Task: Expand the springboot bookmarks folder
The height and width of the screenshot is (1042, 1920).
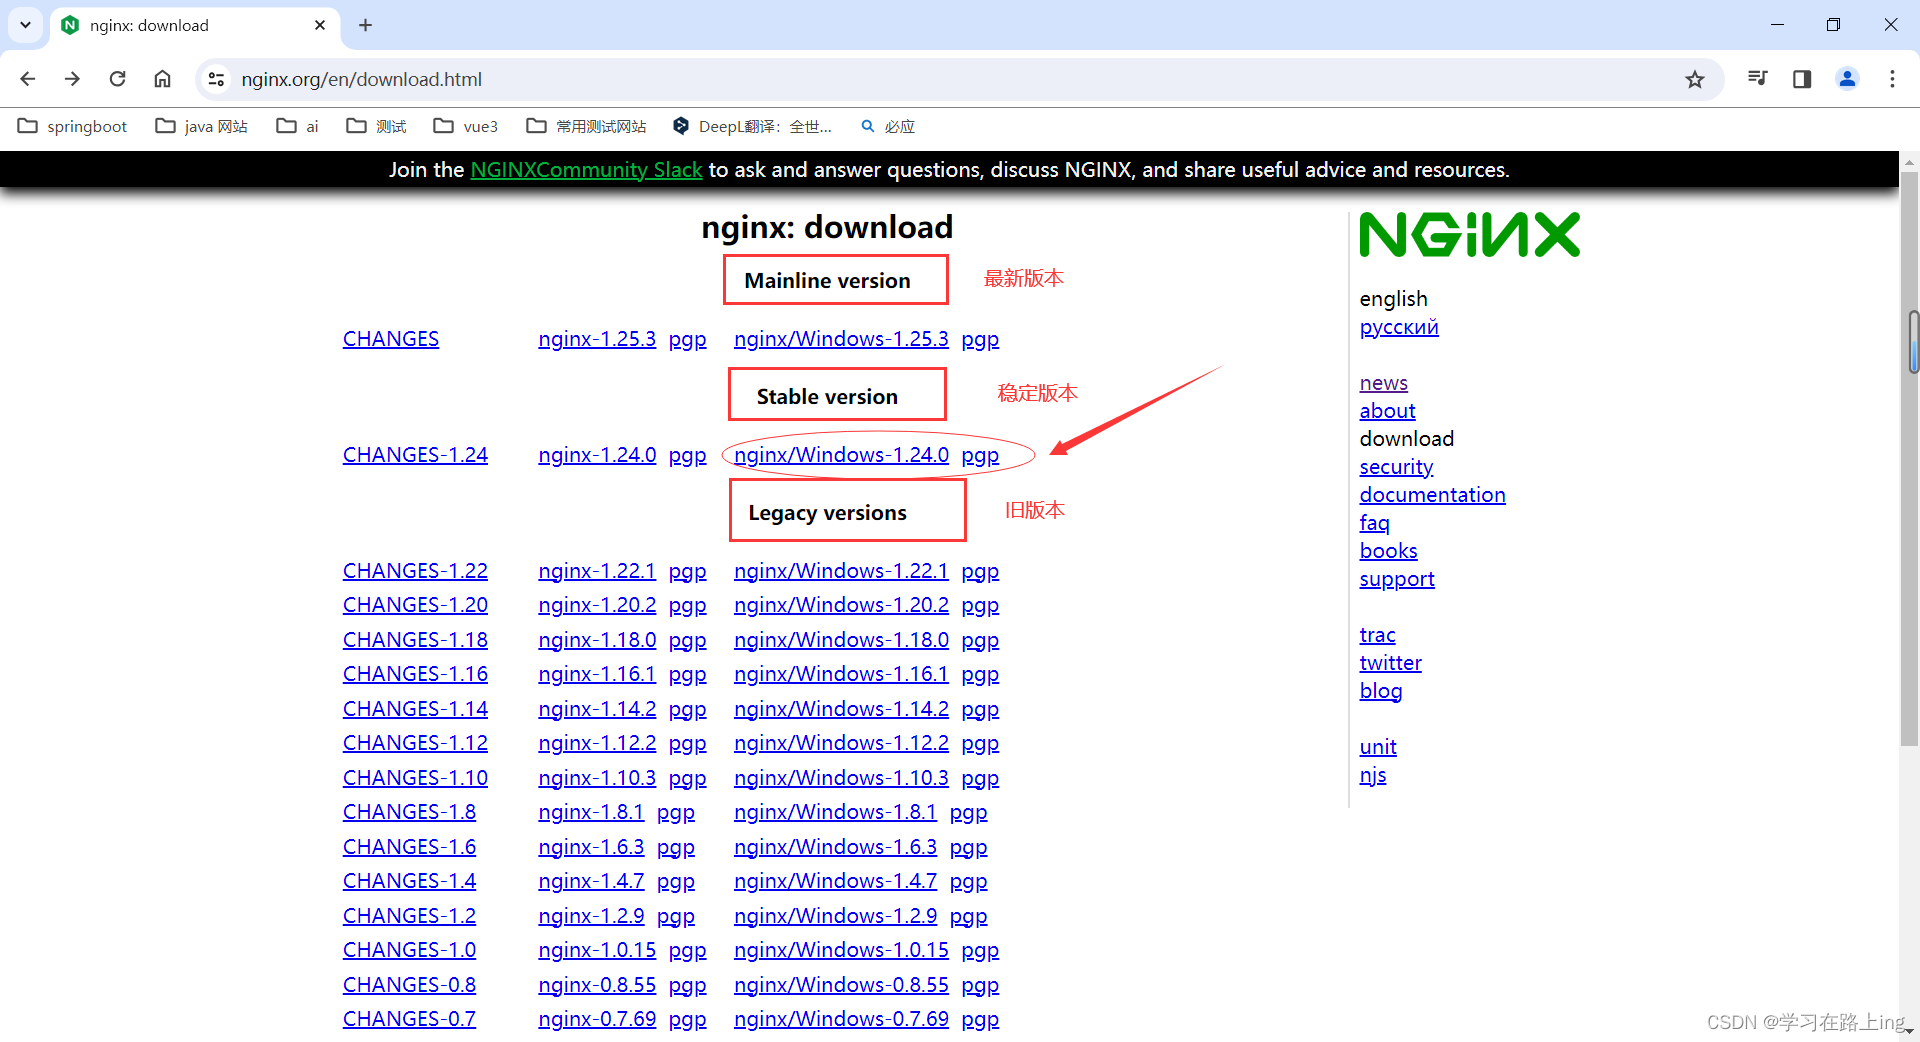Action: (x=72, y=126)
